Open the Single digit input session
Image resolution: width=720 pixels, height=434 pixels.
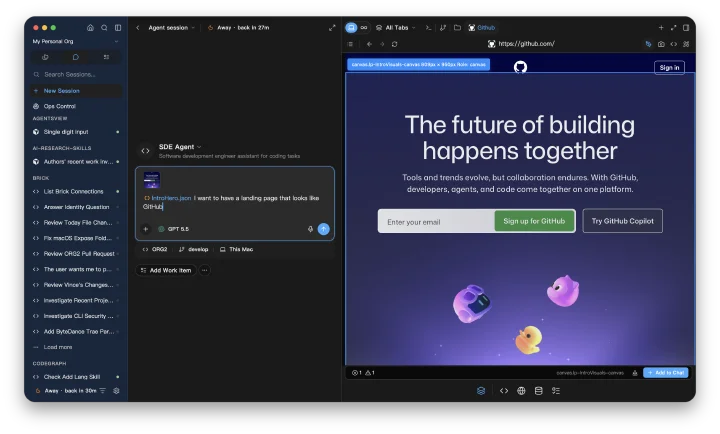(x=76, y=132)
